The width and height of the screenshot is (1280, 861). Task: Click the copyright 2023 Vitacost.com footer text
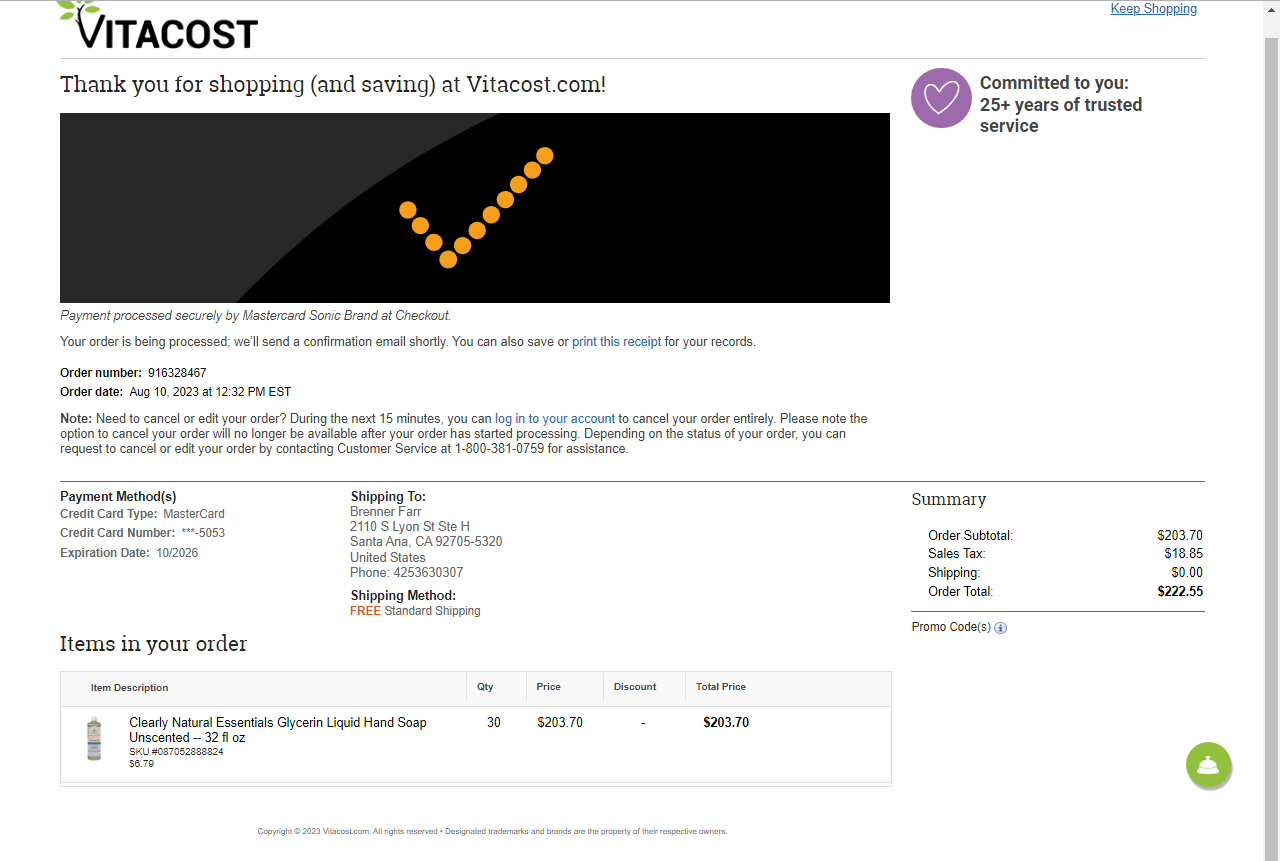pos(492,832)
